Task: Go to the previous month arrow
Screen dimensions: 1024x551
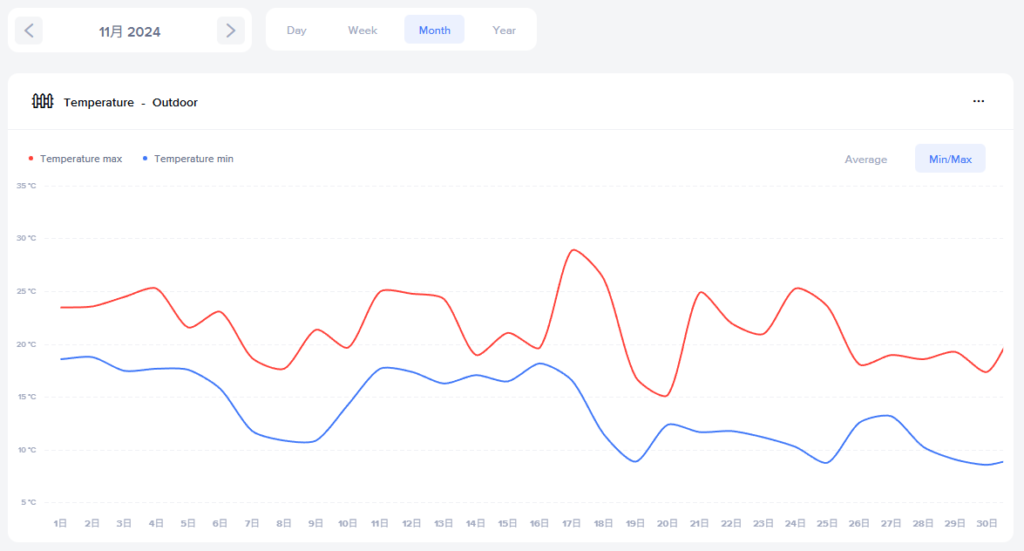Action: 29,31
